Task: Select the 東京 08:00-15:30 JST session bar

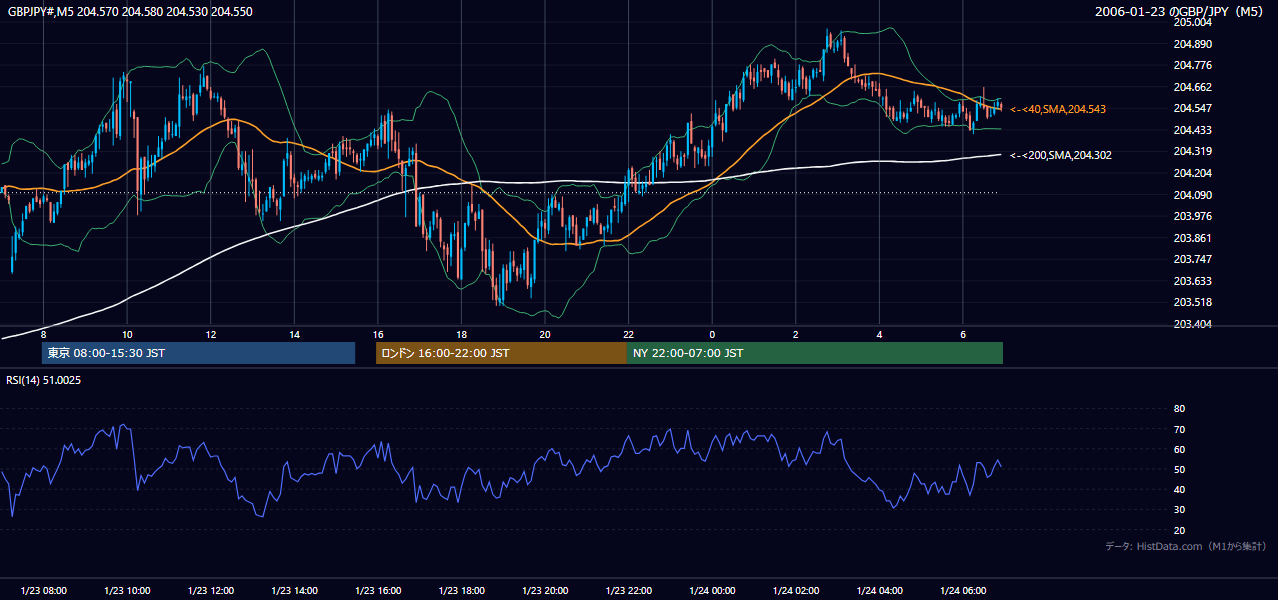Action: click(x=198, y=353)
